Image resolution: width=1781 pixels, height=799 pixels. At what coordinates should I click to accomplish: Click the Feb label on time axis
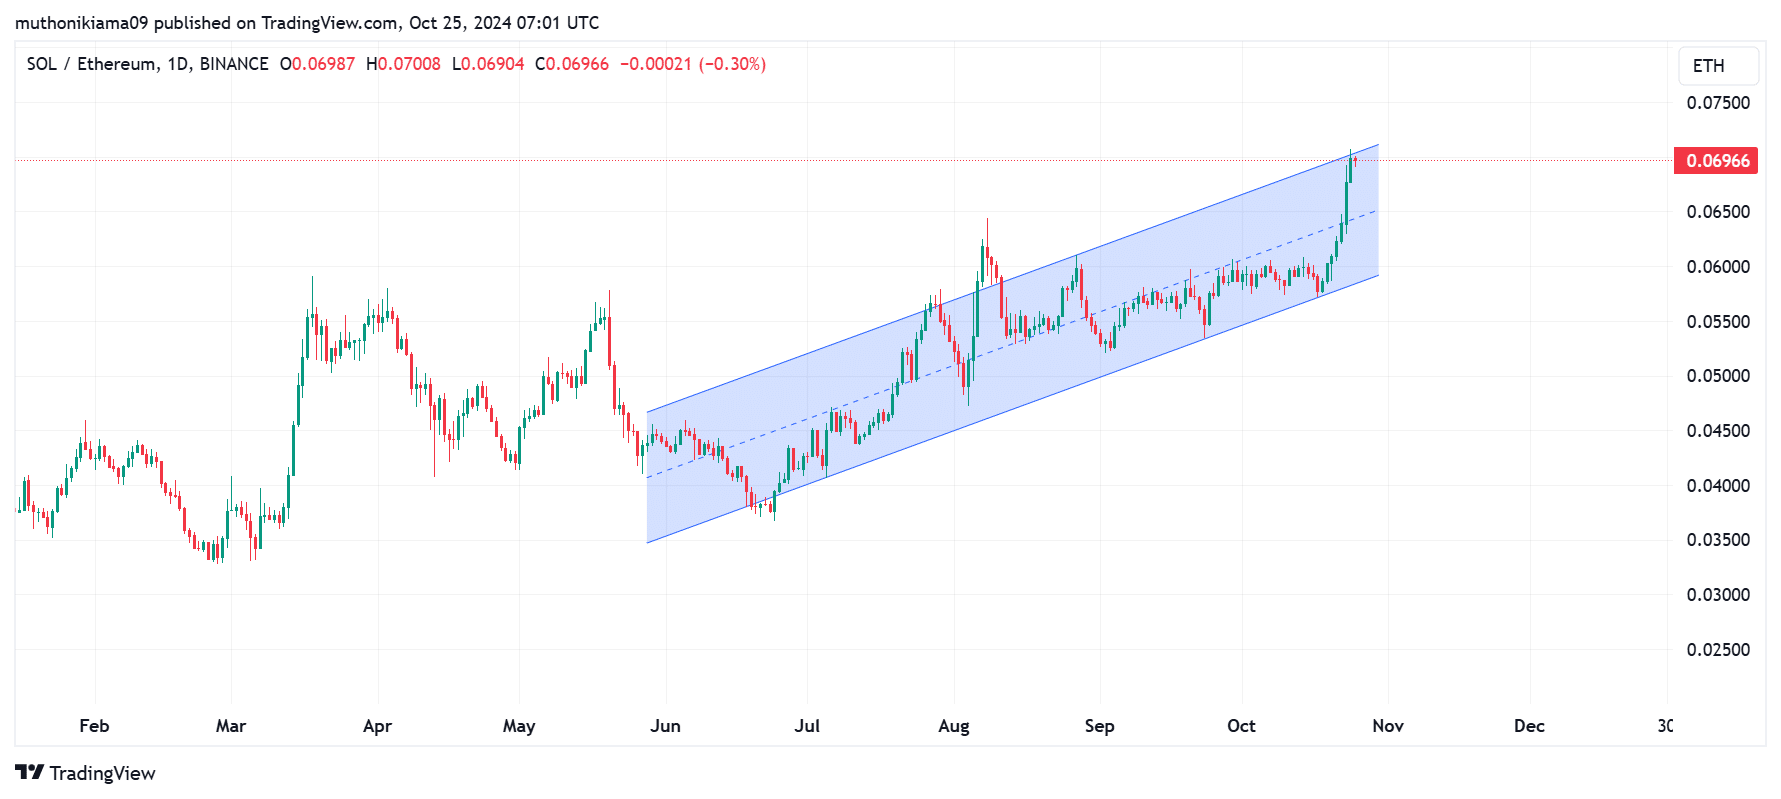click(94, 726)
